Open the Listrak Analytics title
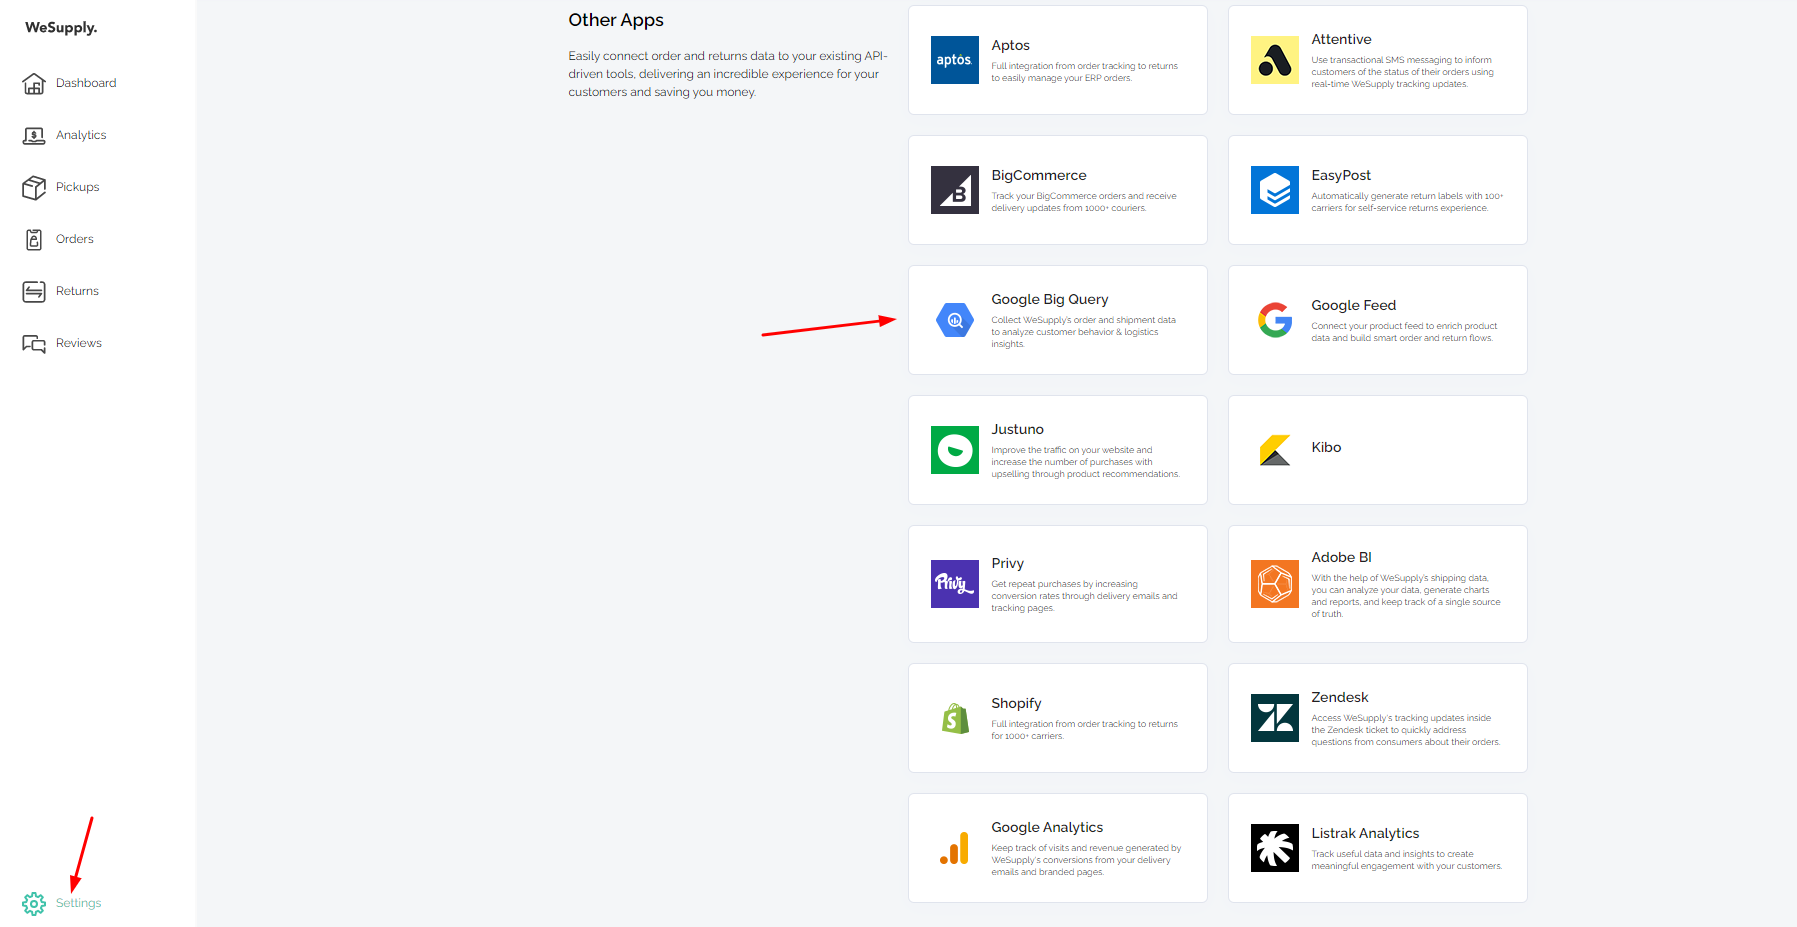1797x927 pixels. pyautogui.click(x=1365, y=833)
